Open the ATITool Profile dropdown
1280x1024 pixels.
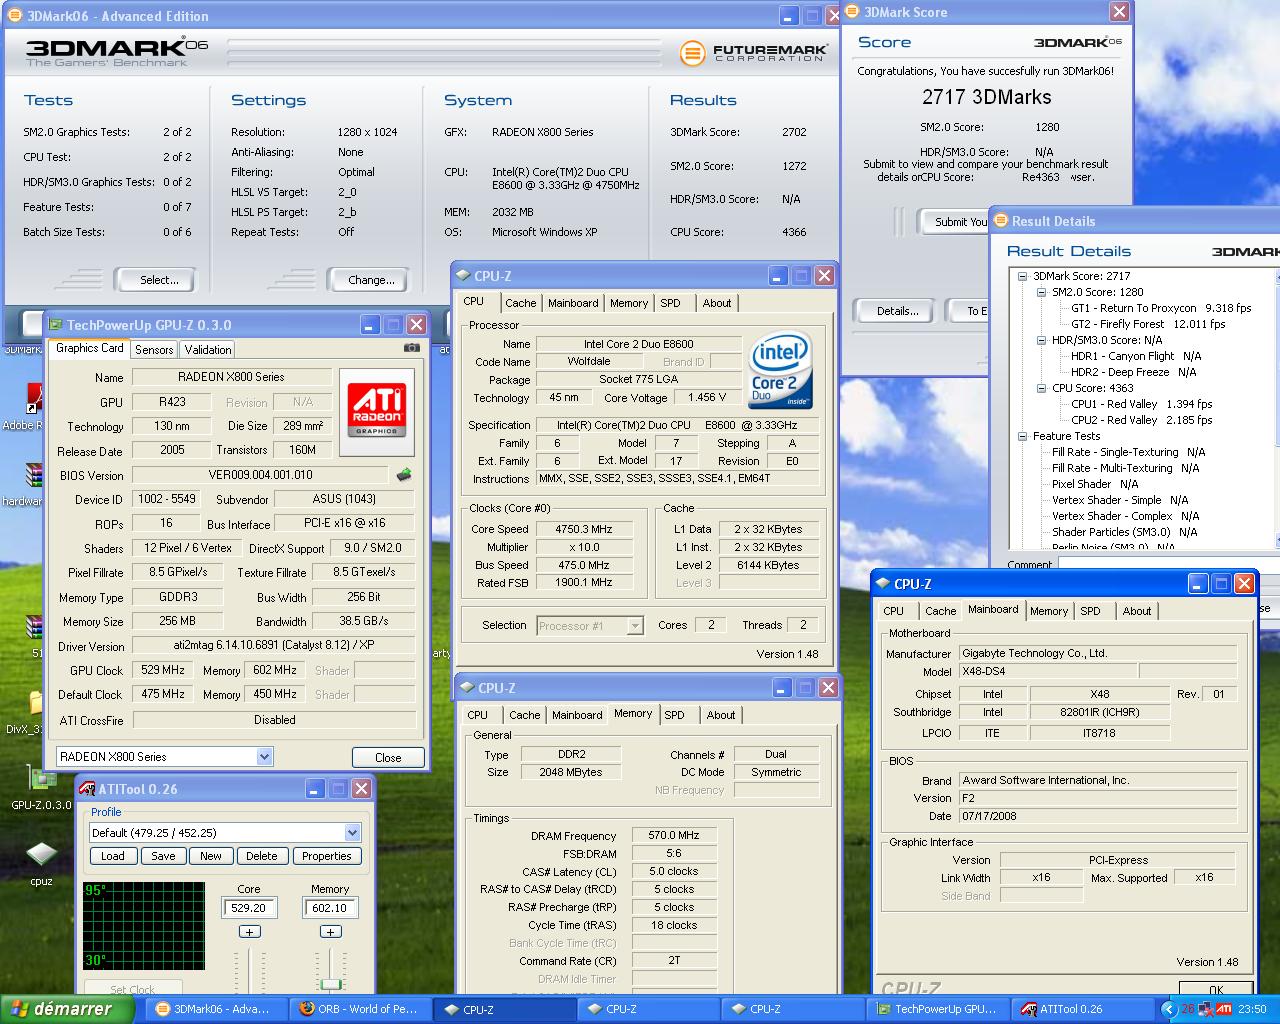(x=352, y=833)
